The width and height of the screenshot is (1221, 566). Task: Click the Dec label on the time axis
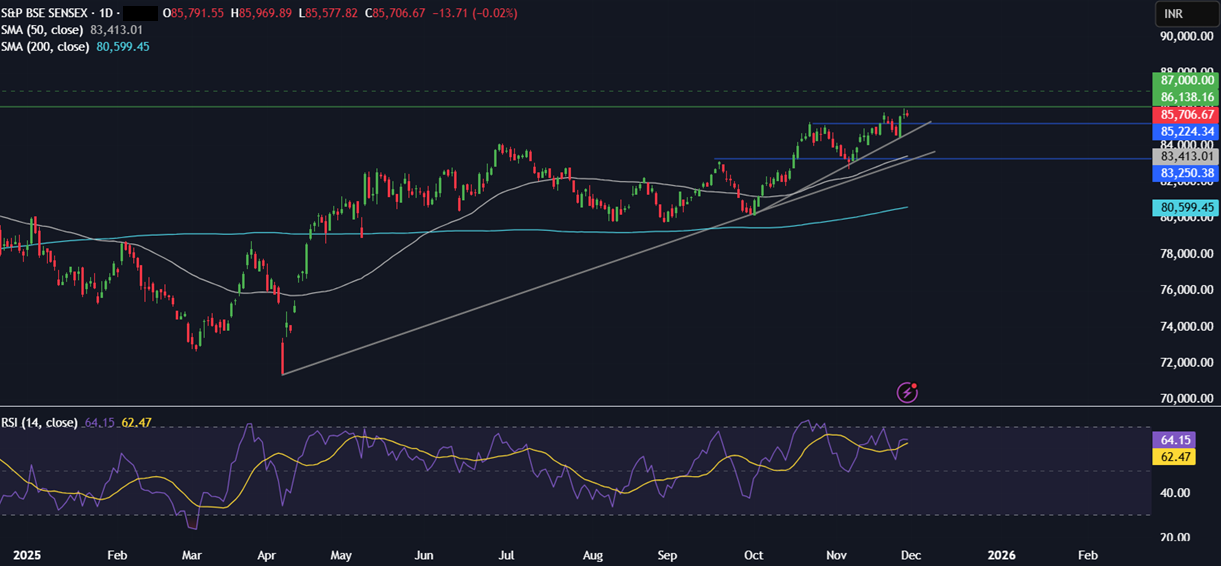tap(911, 554)
